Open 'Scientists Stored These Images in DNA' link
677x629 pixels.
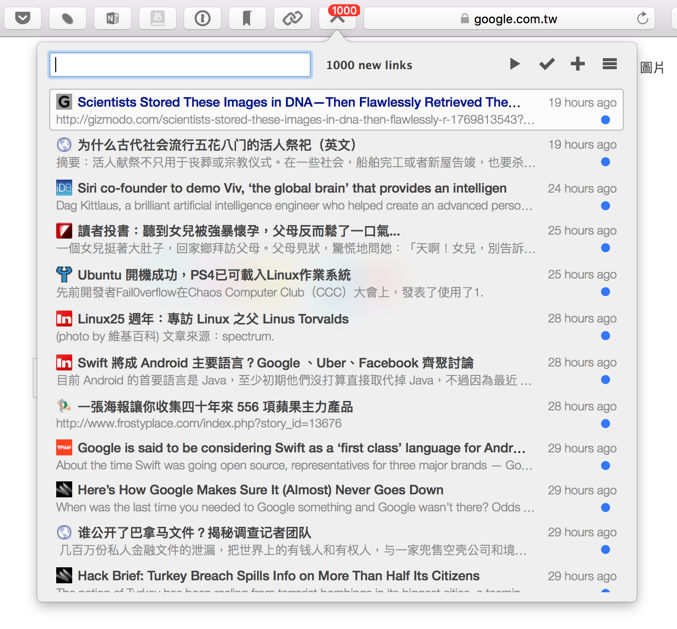[299, 102]
